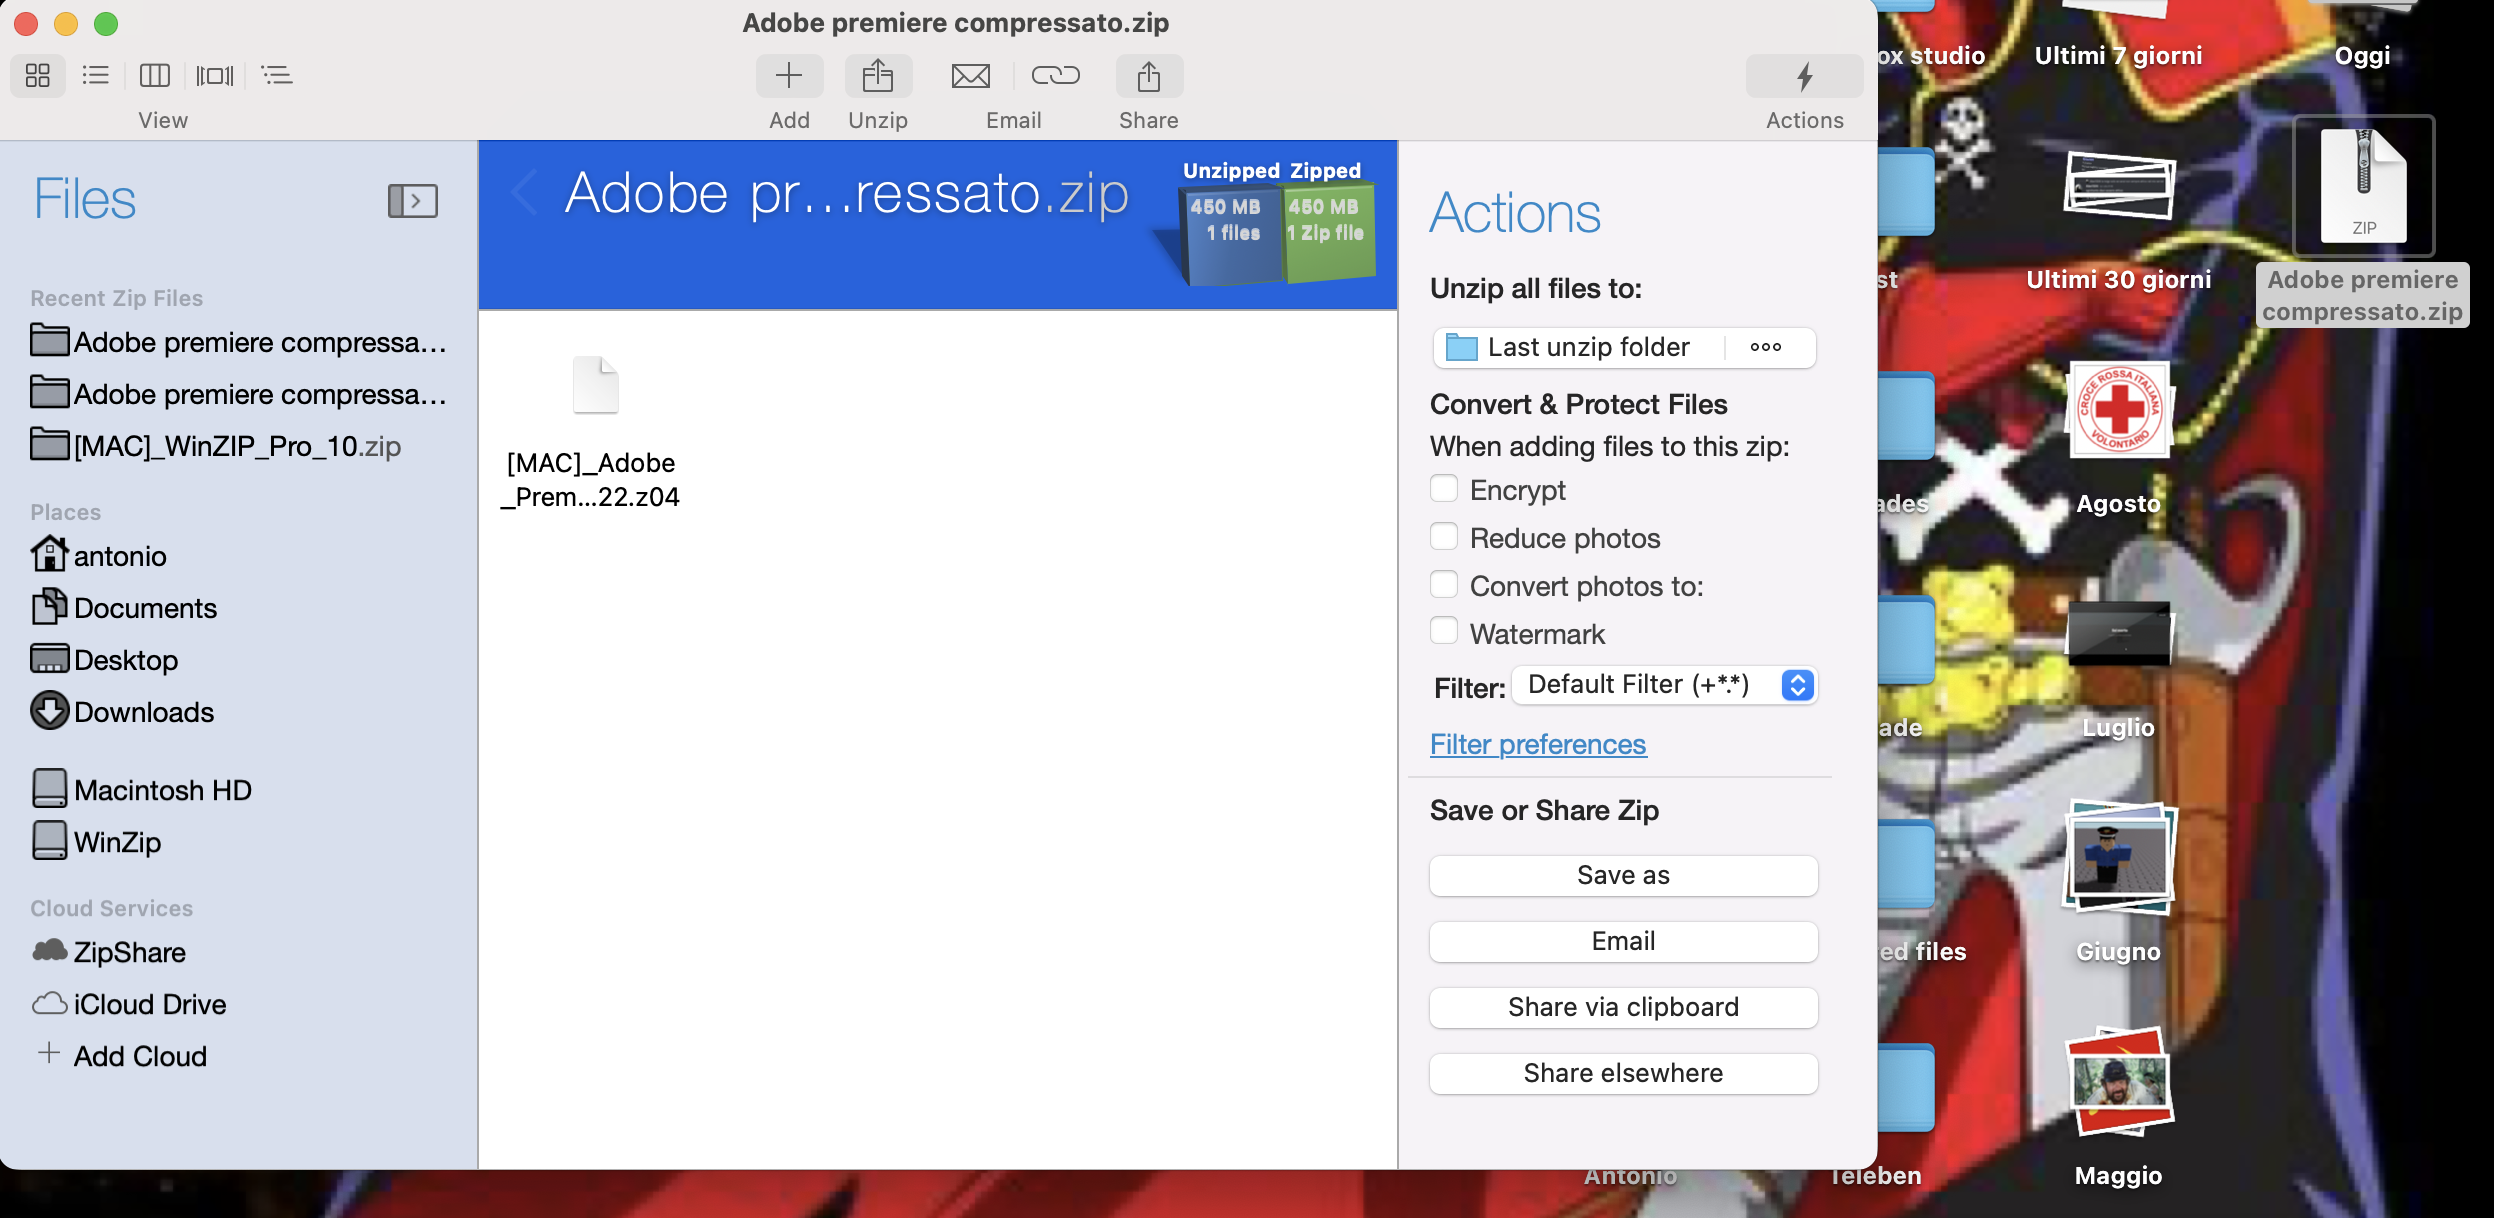Viewport: 2494px width, 1218px height.
Task: Enable the Watermark checkbox
Action: pyautogui.click(x=1443, y=632)
